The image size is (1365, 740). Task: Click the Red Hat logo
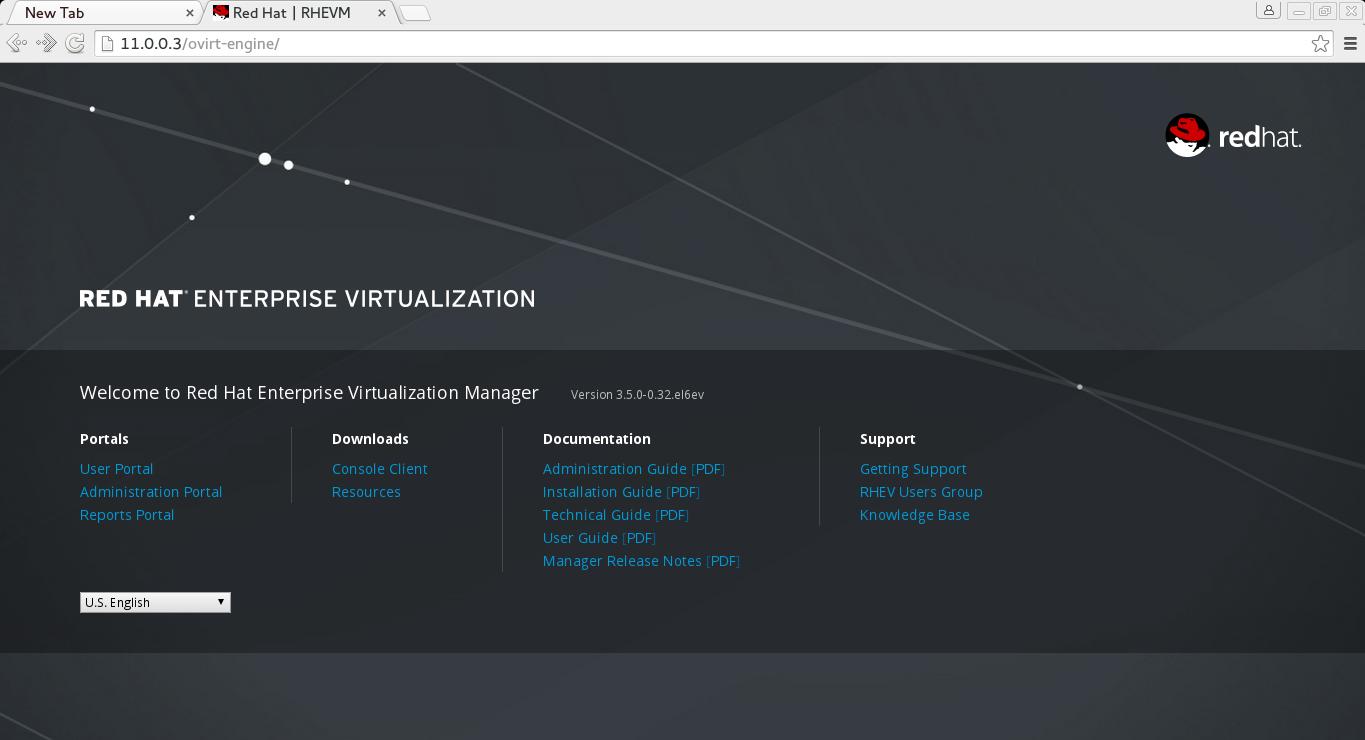(x=1233, y=135)
